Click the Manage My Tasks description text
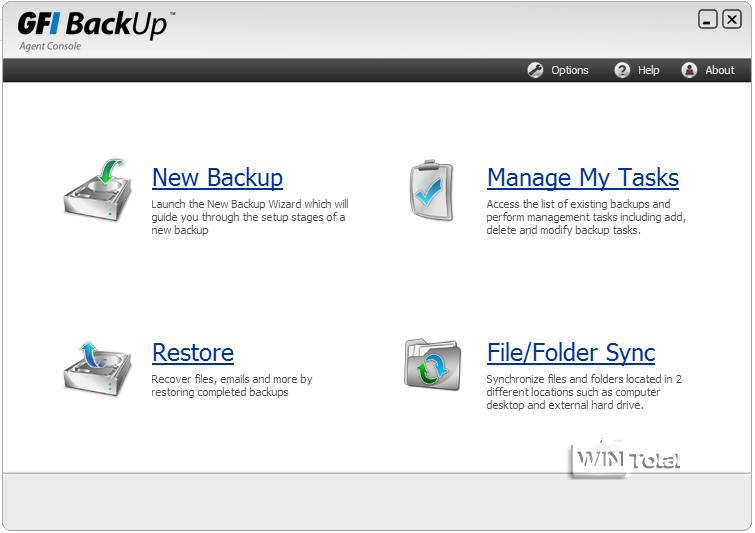 (586, 216)
